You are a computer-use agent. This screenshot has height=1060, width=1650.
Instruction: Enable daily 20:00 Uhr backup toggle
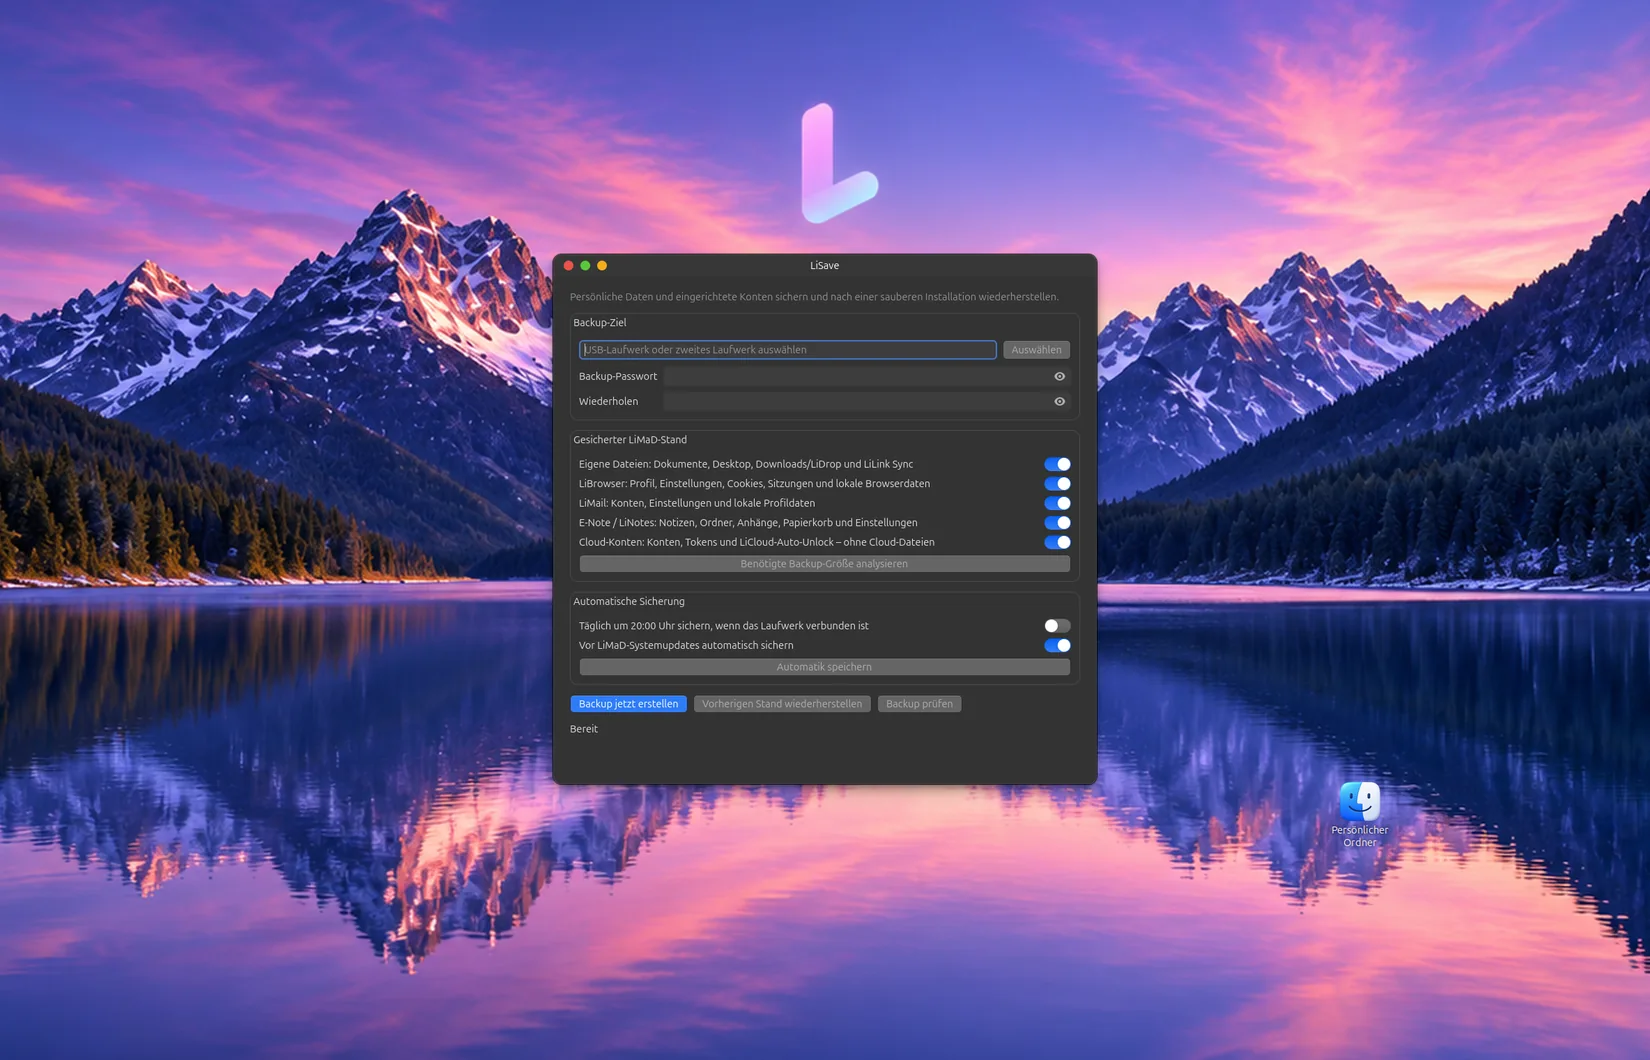point(1057,626)
